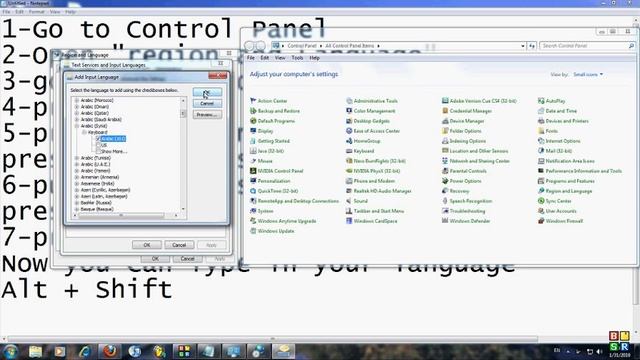Open Personalization item
Image resolution: width=640 pixels, height=360 pixels.
pyautogui.click(x=270, y=181)
